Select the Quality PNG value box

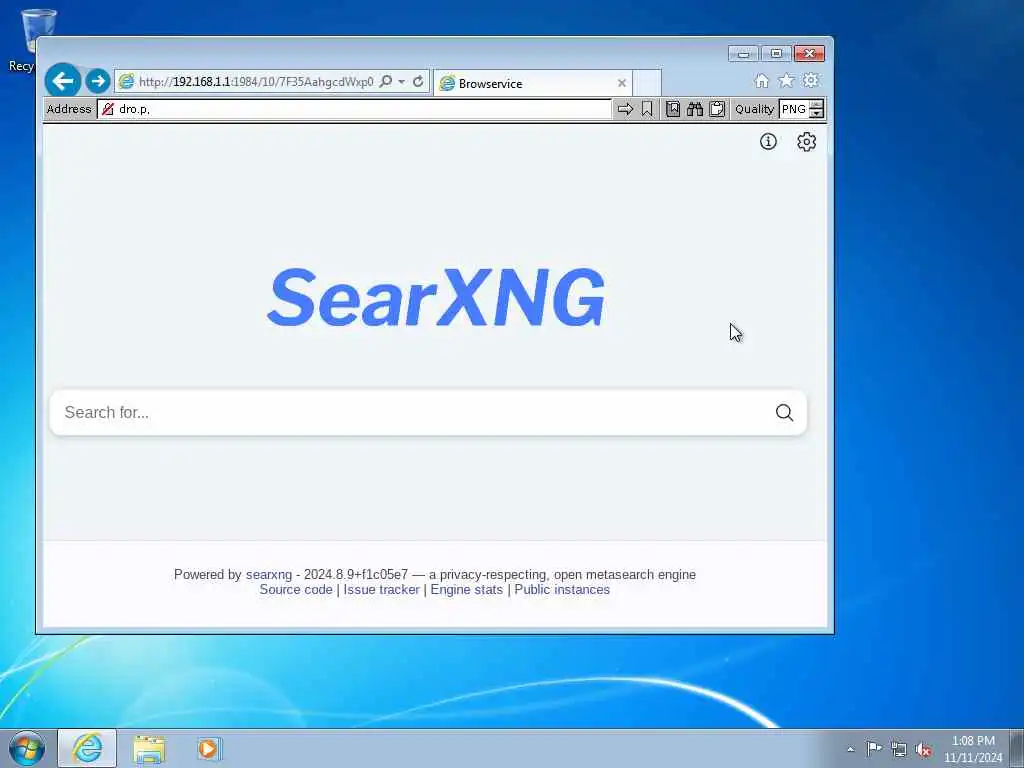point(793,109)
